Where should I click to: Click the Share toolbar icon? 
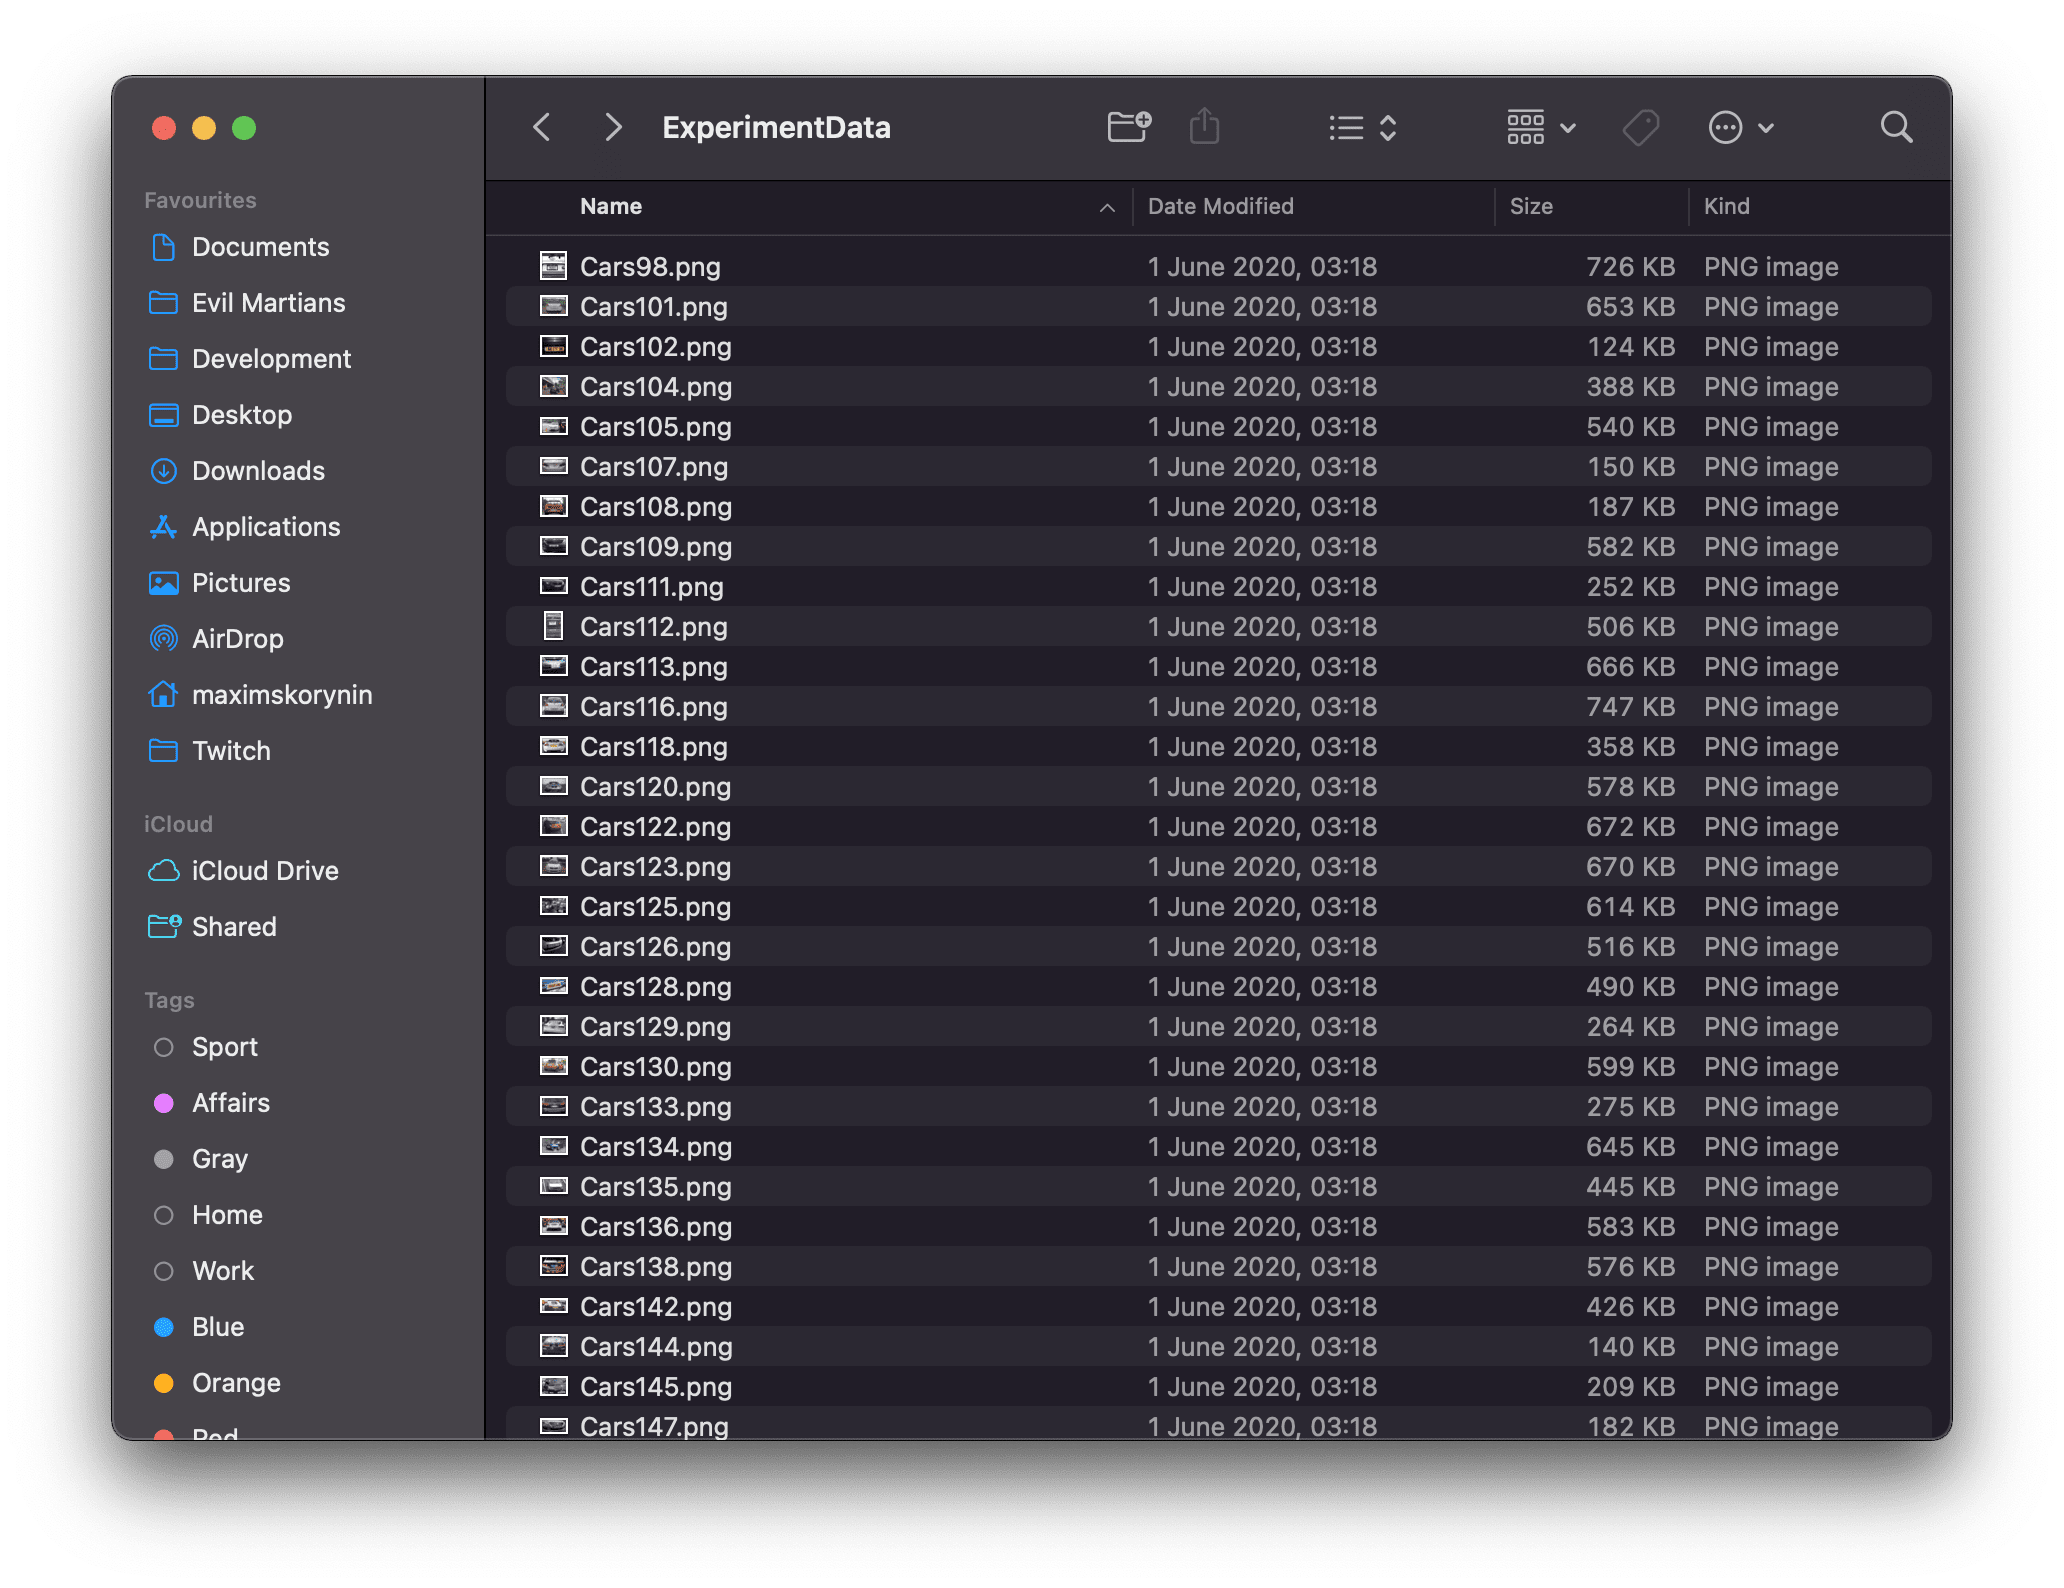(1204, 127)
